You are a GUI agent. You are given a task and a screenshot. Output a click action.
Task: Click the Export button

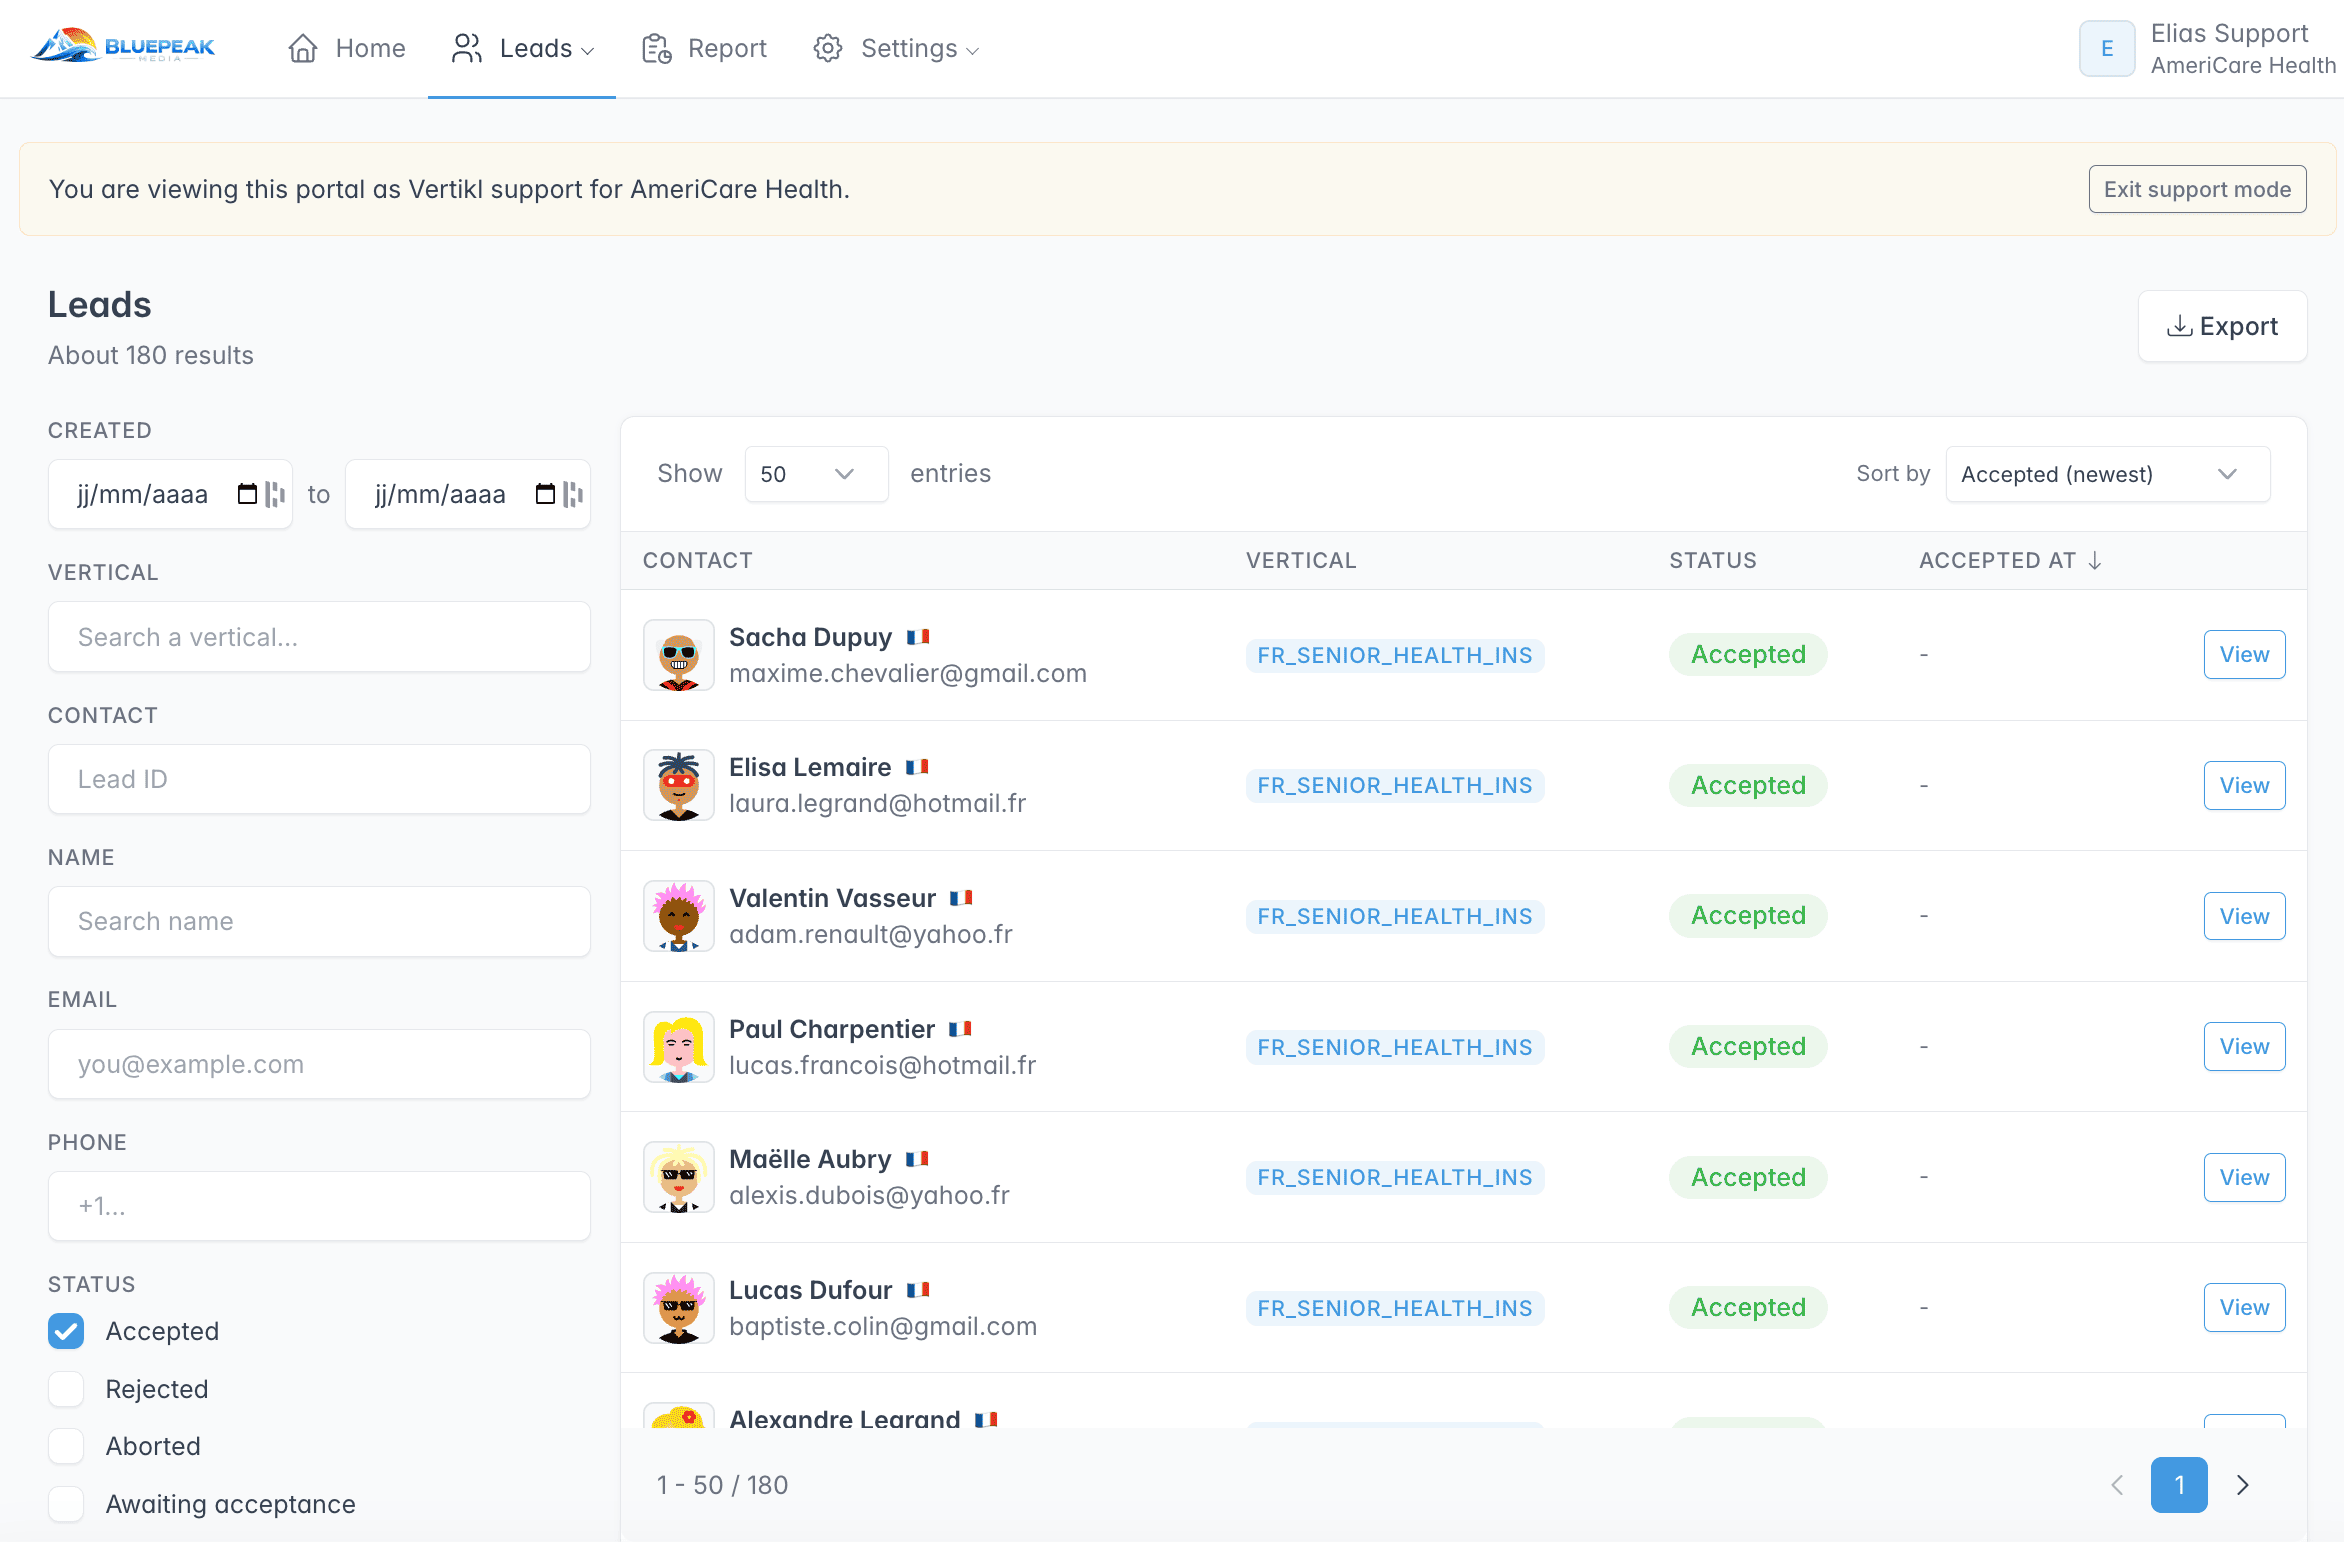(x=2222, y=326)
